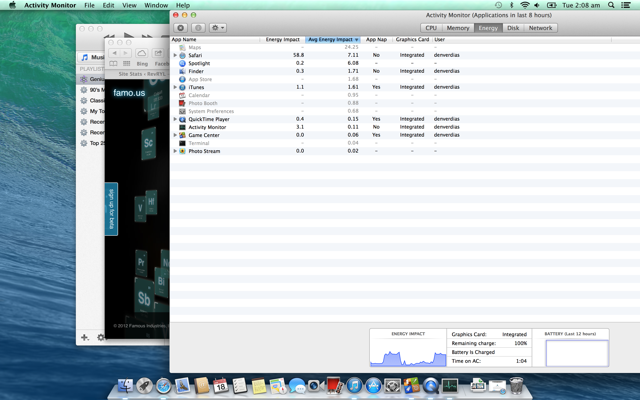Click 'sign up for beta' tab in Safari page
The height and width of the screenshot is (400, 640).
pos(111,209)
